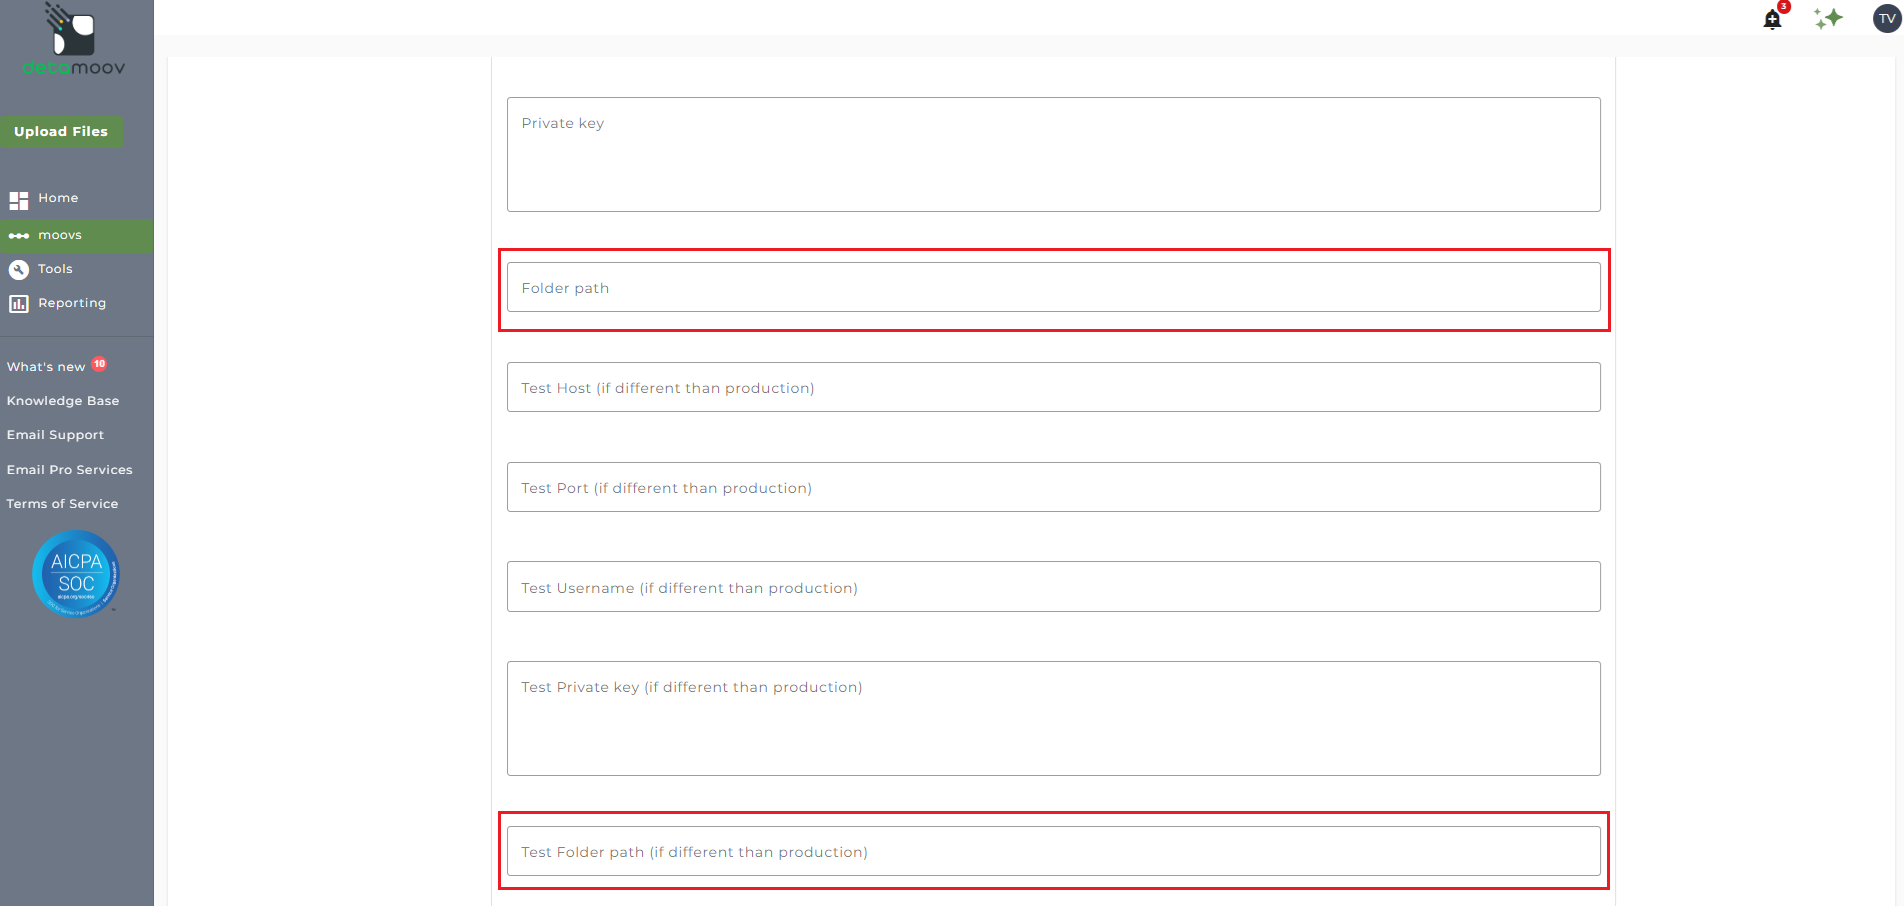Screen dimensions: 1904x906
Task: Click the Reporting chart icon
Action: tap(19, 304)
